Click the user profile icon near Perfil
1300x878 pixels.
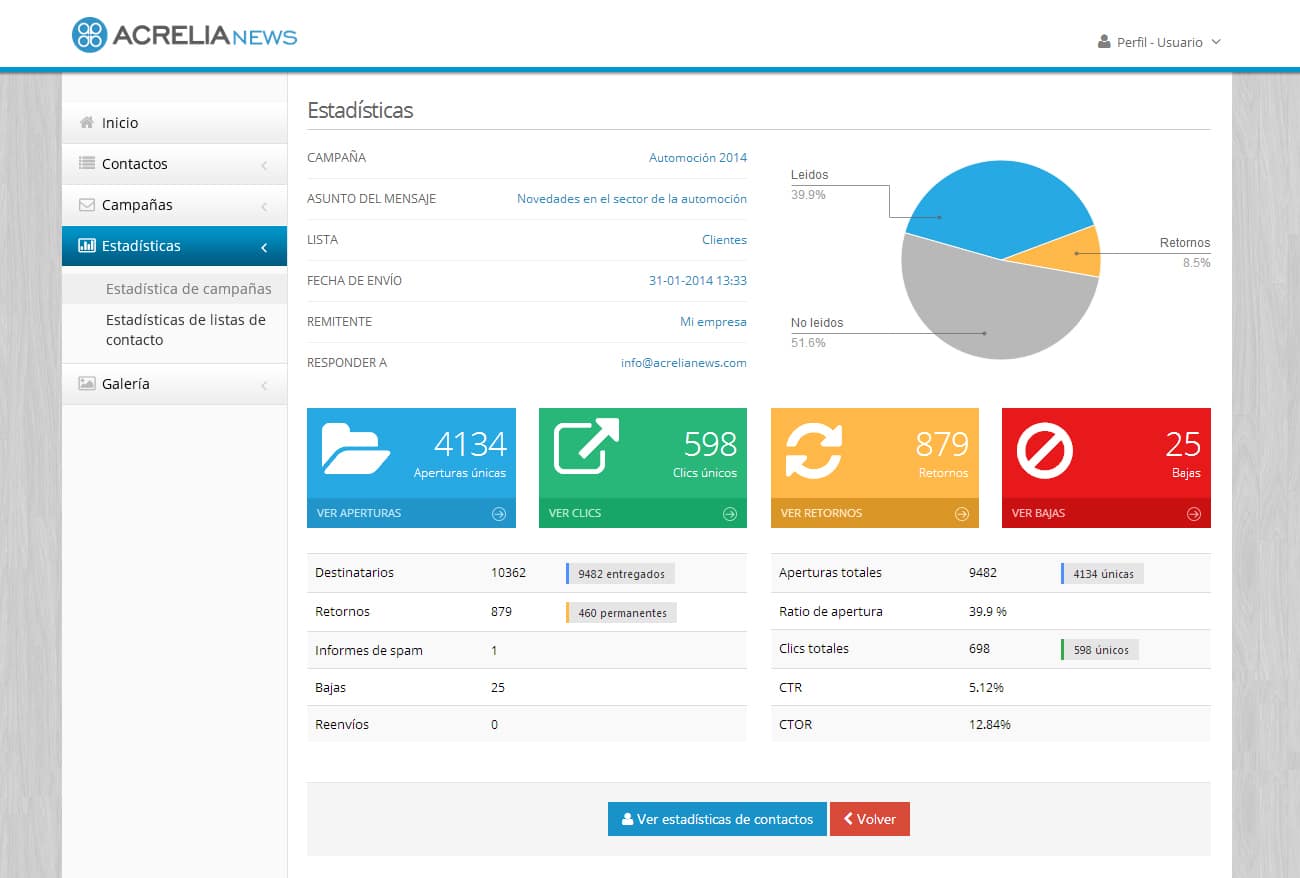click(1104, 42)
